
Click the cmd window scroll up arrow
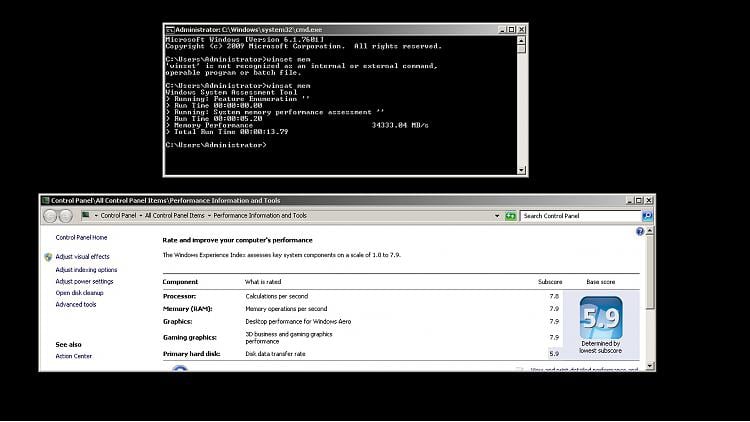click(x=521, y=40)
